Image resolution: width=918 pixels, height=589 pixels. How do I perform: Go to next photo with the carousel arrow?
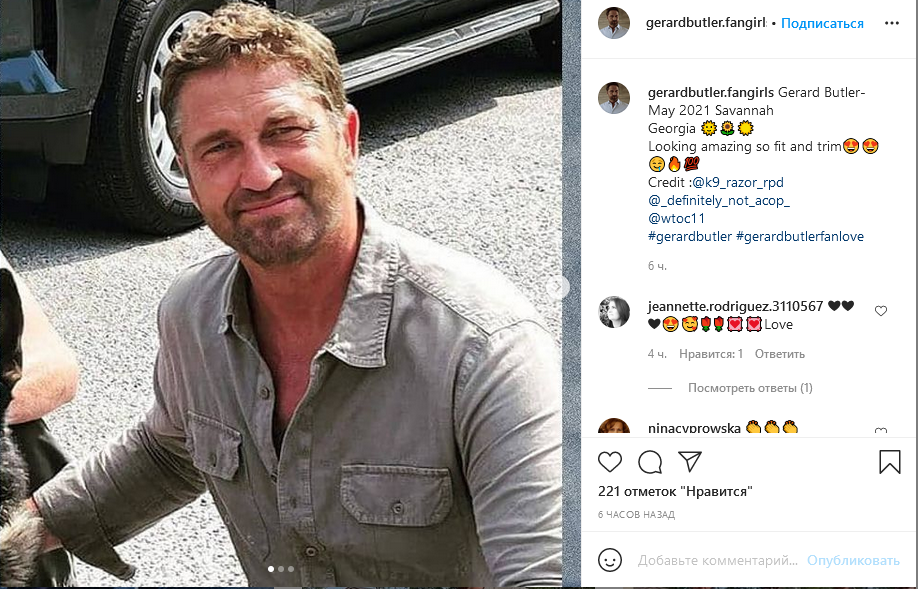pyautogui.click(x=557, y=287)
